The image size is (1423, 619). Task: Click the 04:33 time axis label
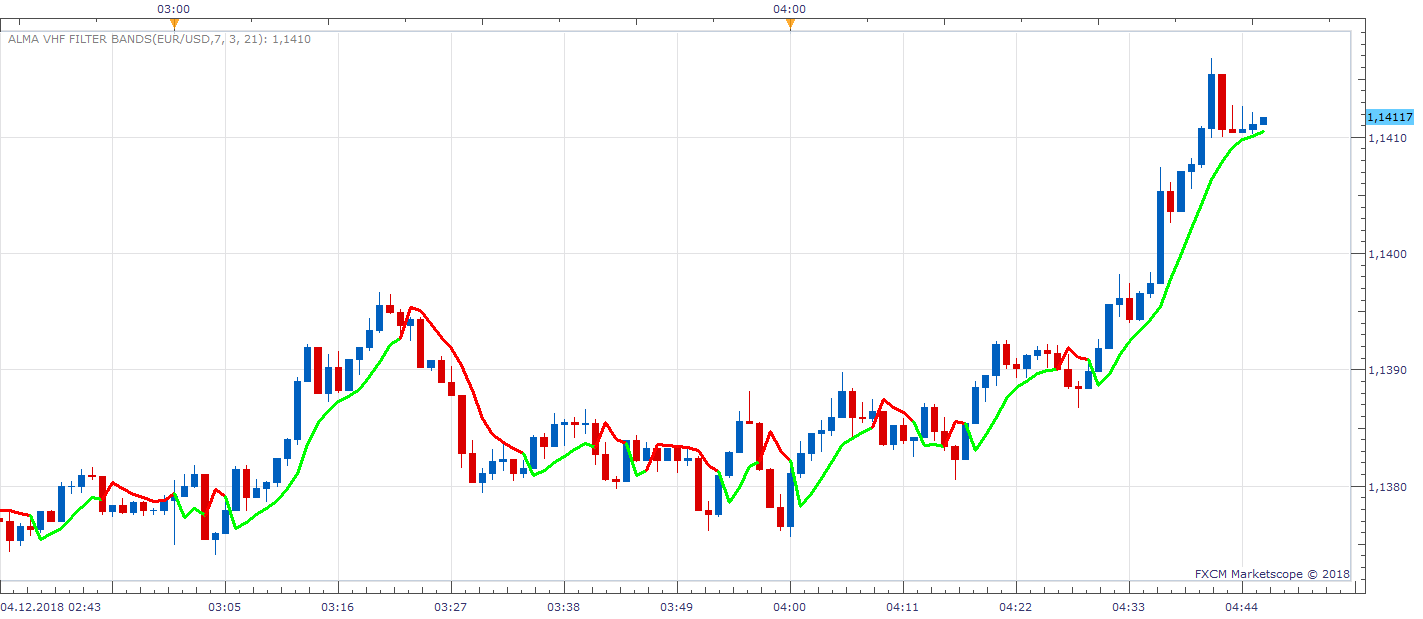tap(1128, 607)
